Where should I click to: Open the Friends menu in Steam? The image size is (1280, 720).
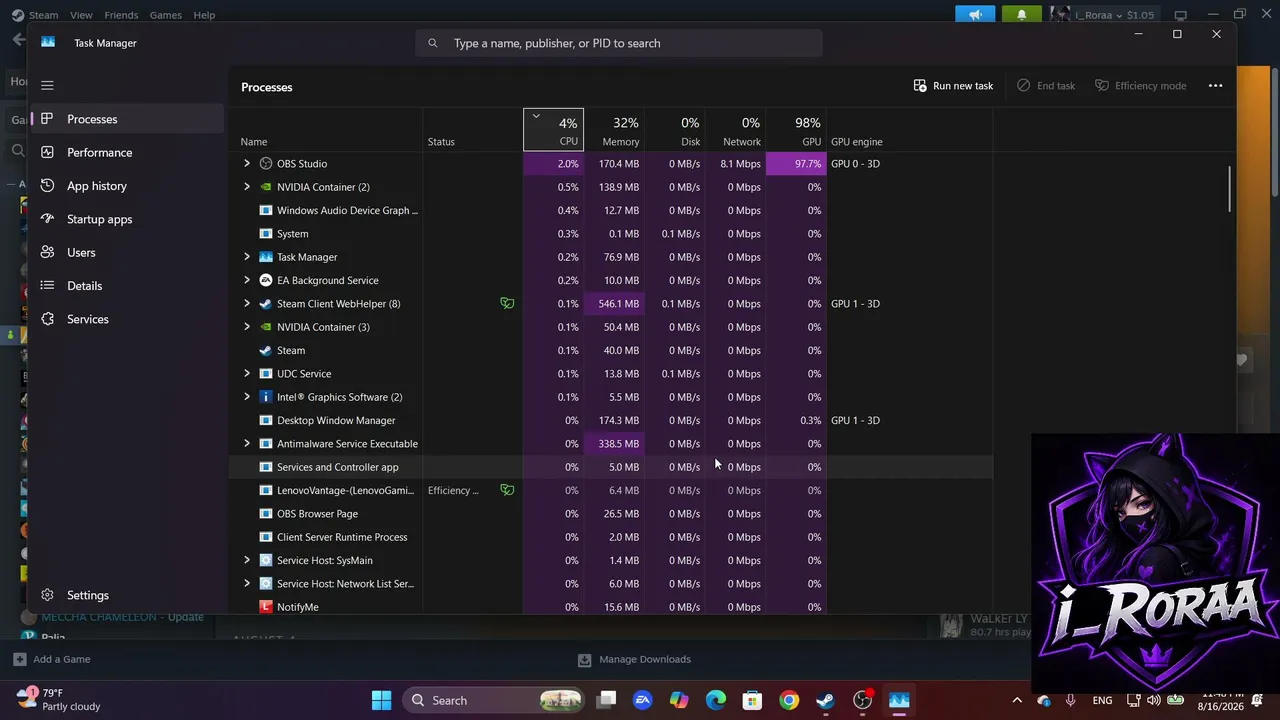tap(121, 15)
